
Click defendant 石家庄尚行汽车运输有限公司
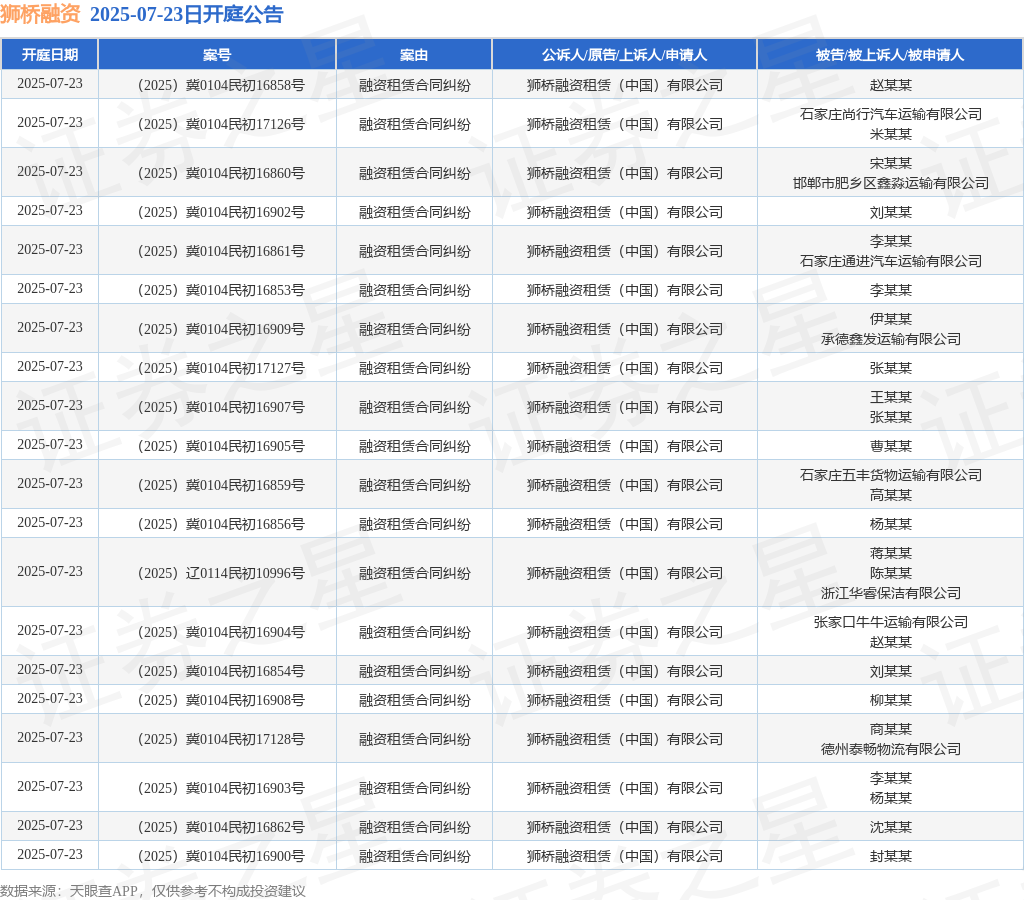[x=891, y=114]
